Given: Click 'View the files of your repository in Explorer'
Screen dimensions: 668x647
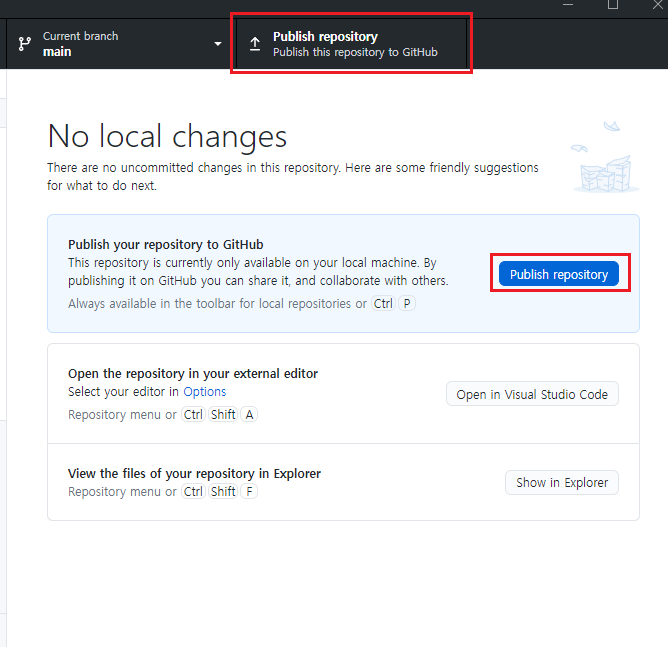Looking at the screenshot, I should pyautogui.click(x=194, y=474).
